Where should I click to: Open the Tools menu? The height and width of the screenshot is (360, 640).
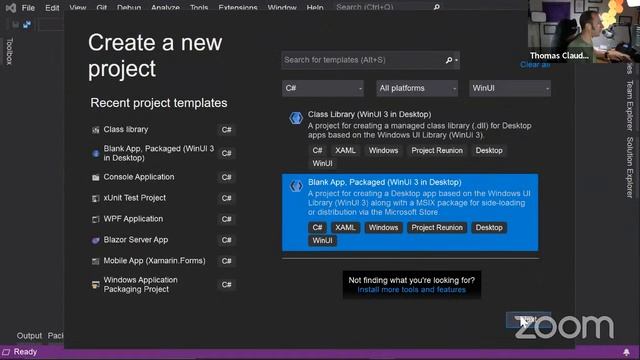(199, 8)
